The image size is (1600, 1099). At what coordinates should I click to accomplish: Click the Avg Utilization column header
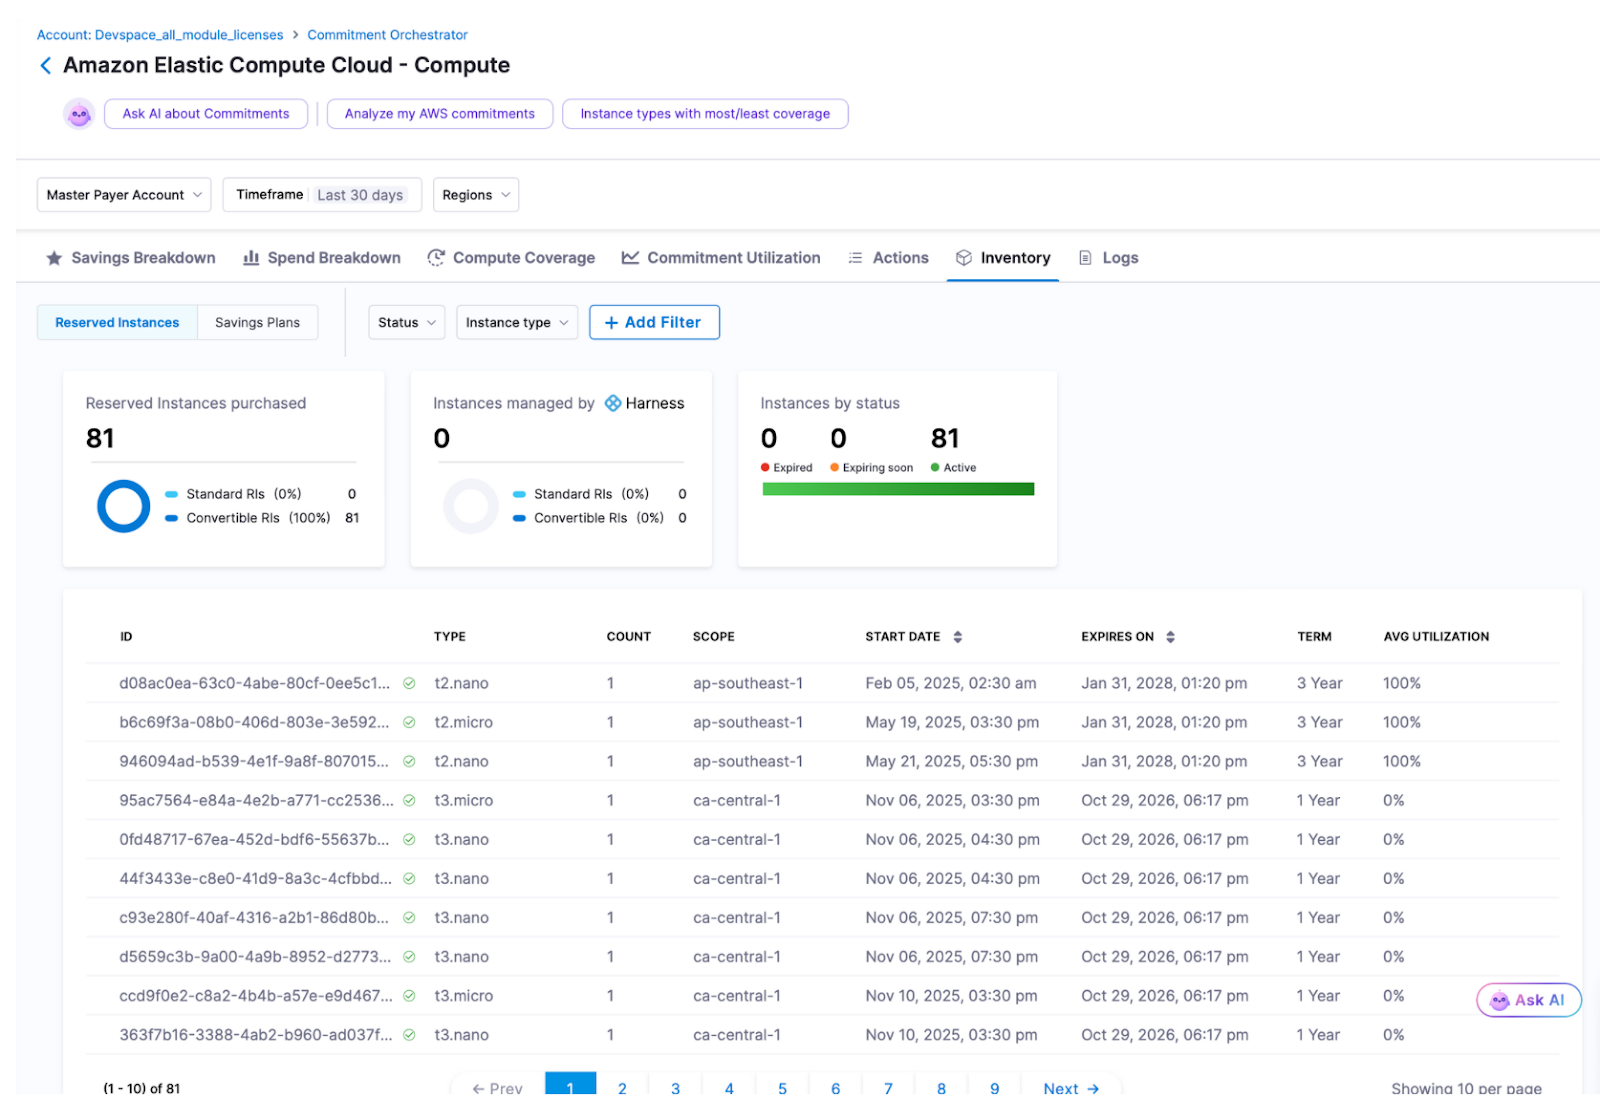tap(1436, 637)
